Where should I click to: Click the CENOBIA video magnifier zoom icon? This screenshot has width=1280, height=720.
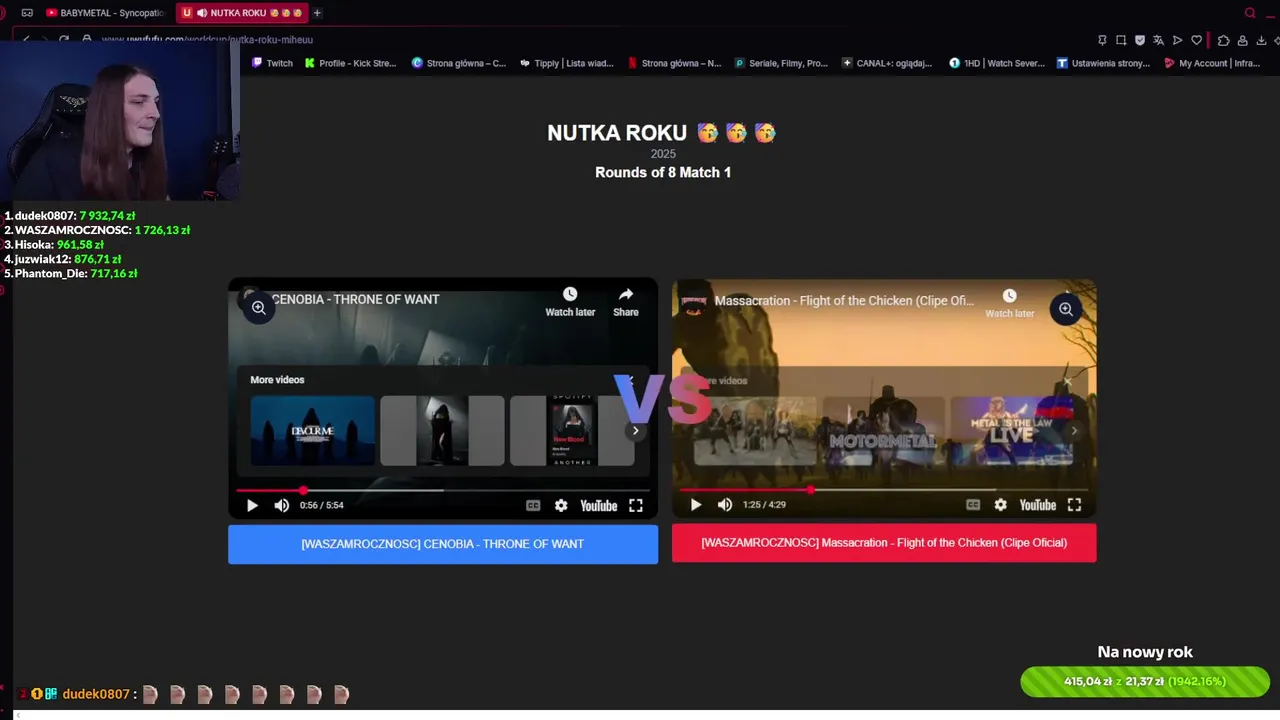tap(258, 307)
